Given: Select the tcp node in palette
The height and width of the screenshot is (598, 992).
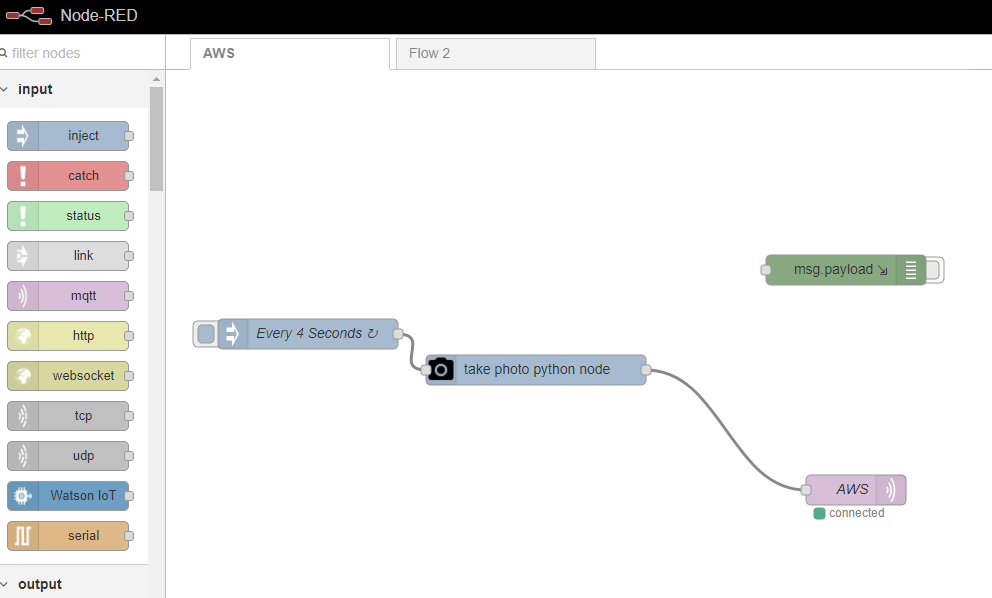Looking at the screenshot, I should [68, 416].
